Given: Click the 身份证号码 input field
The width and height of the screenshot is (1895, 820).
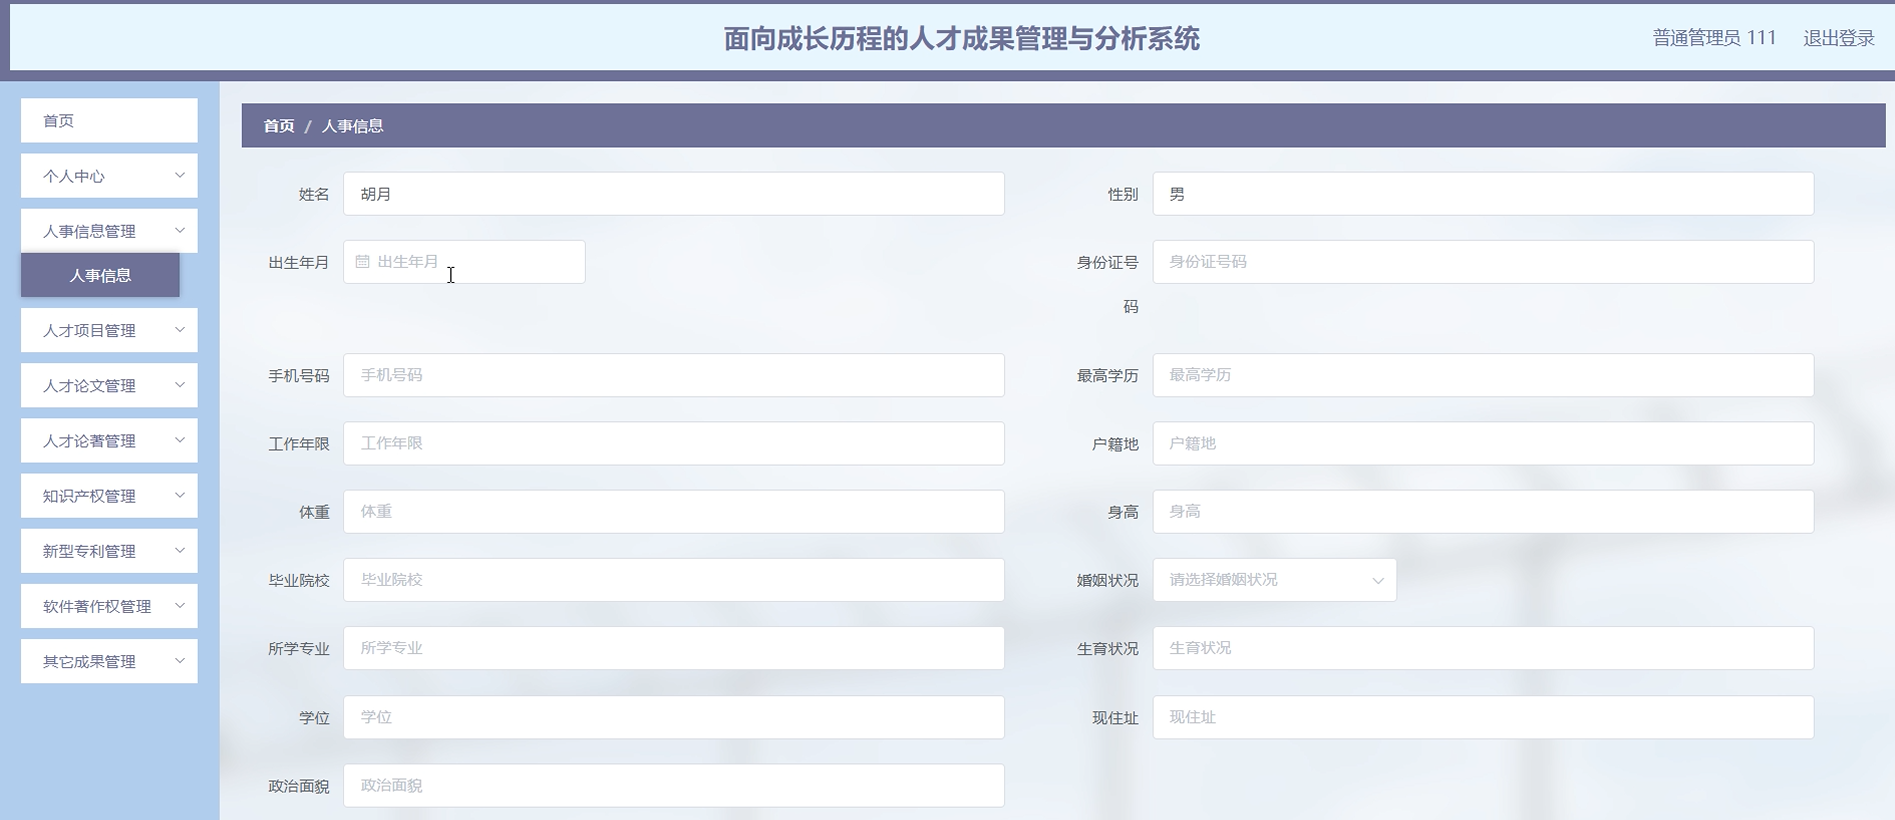Looking at the screenshot, I should (1483, 262).
